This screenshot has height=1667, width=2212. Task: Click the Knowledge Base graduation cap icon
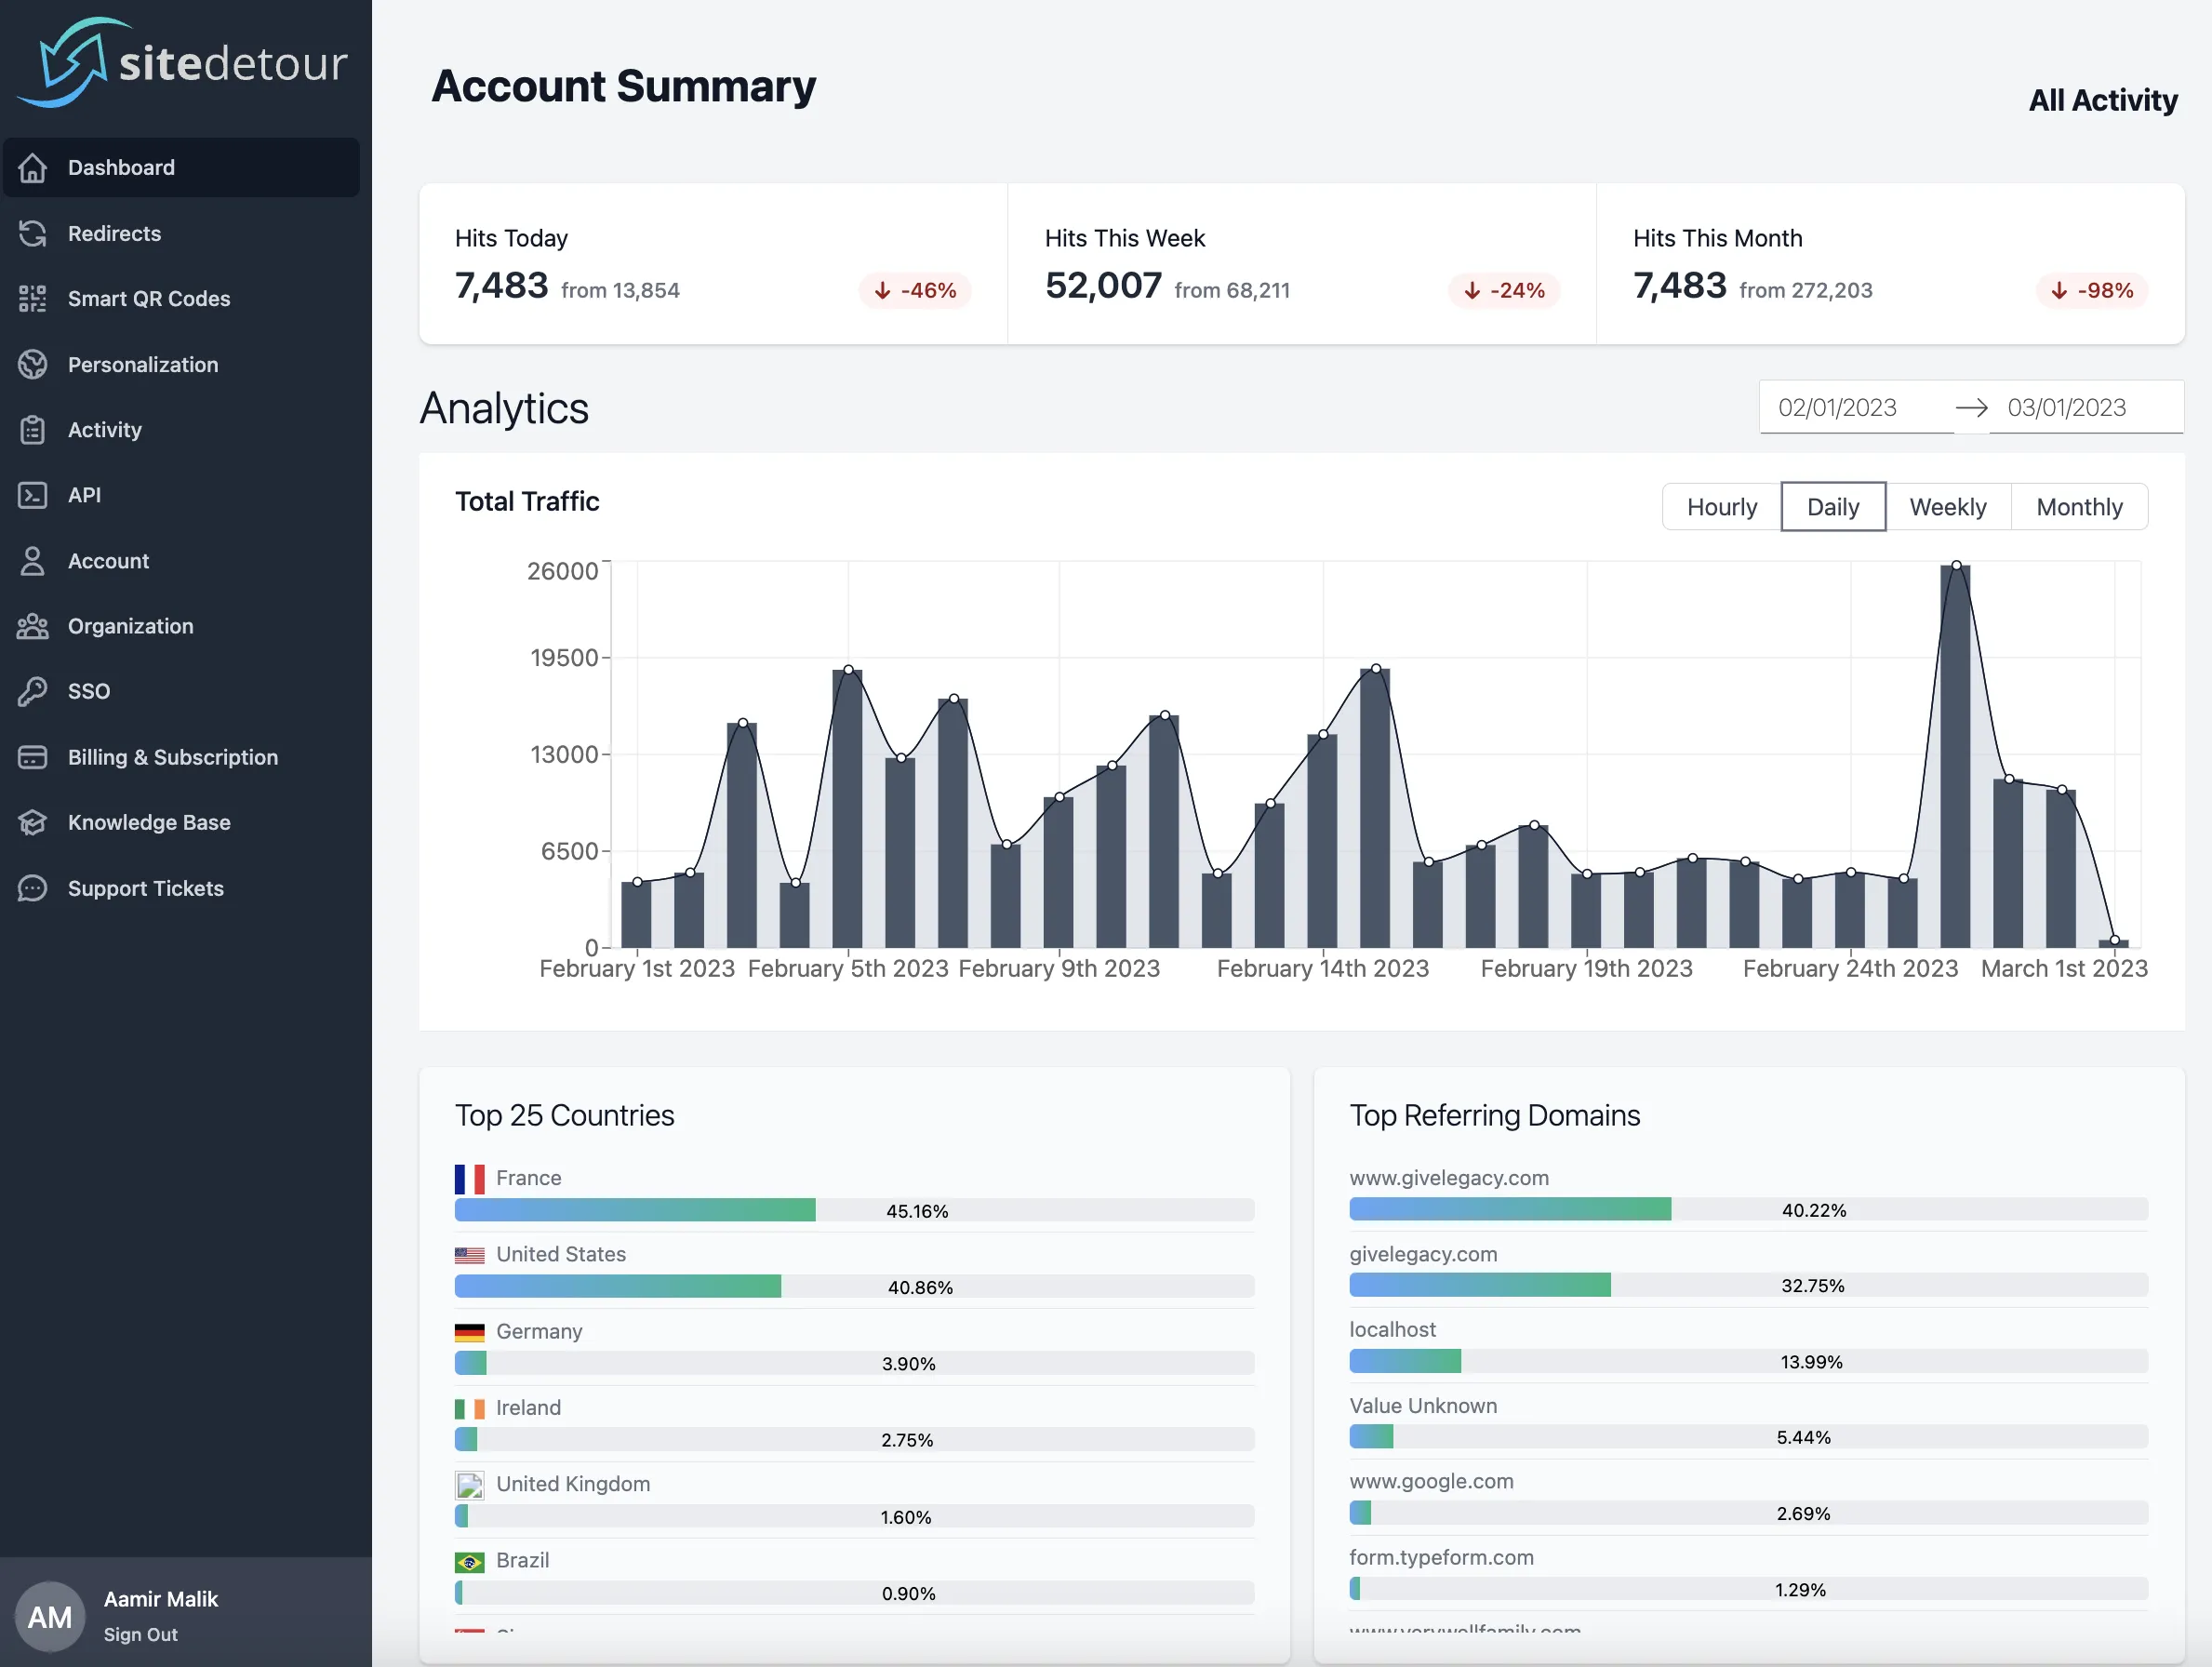[33, 822]
